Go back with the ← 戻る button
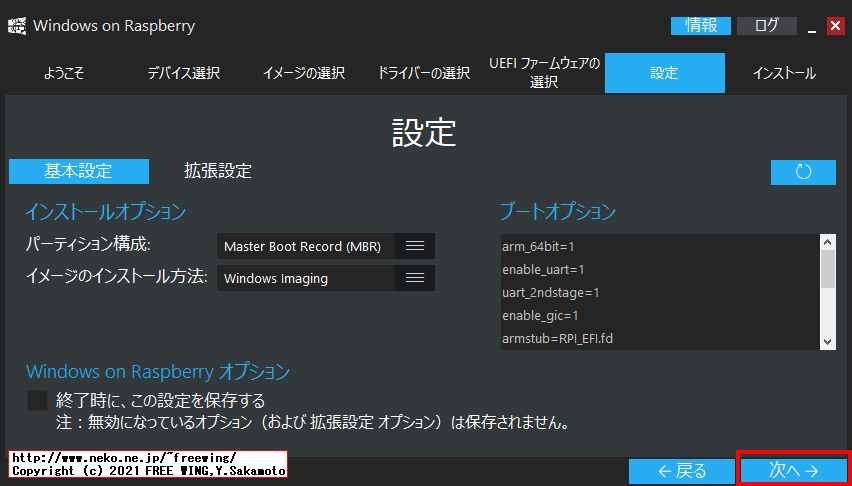 [x=681, y=471]
